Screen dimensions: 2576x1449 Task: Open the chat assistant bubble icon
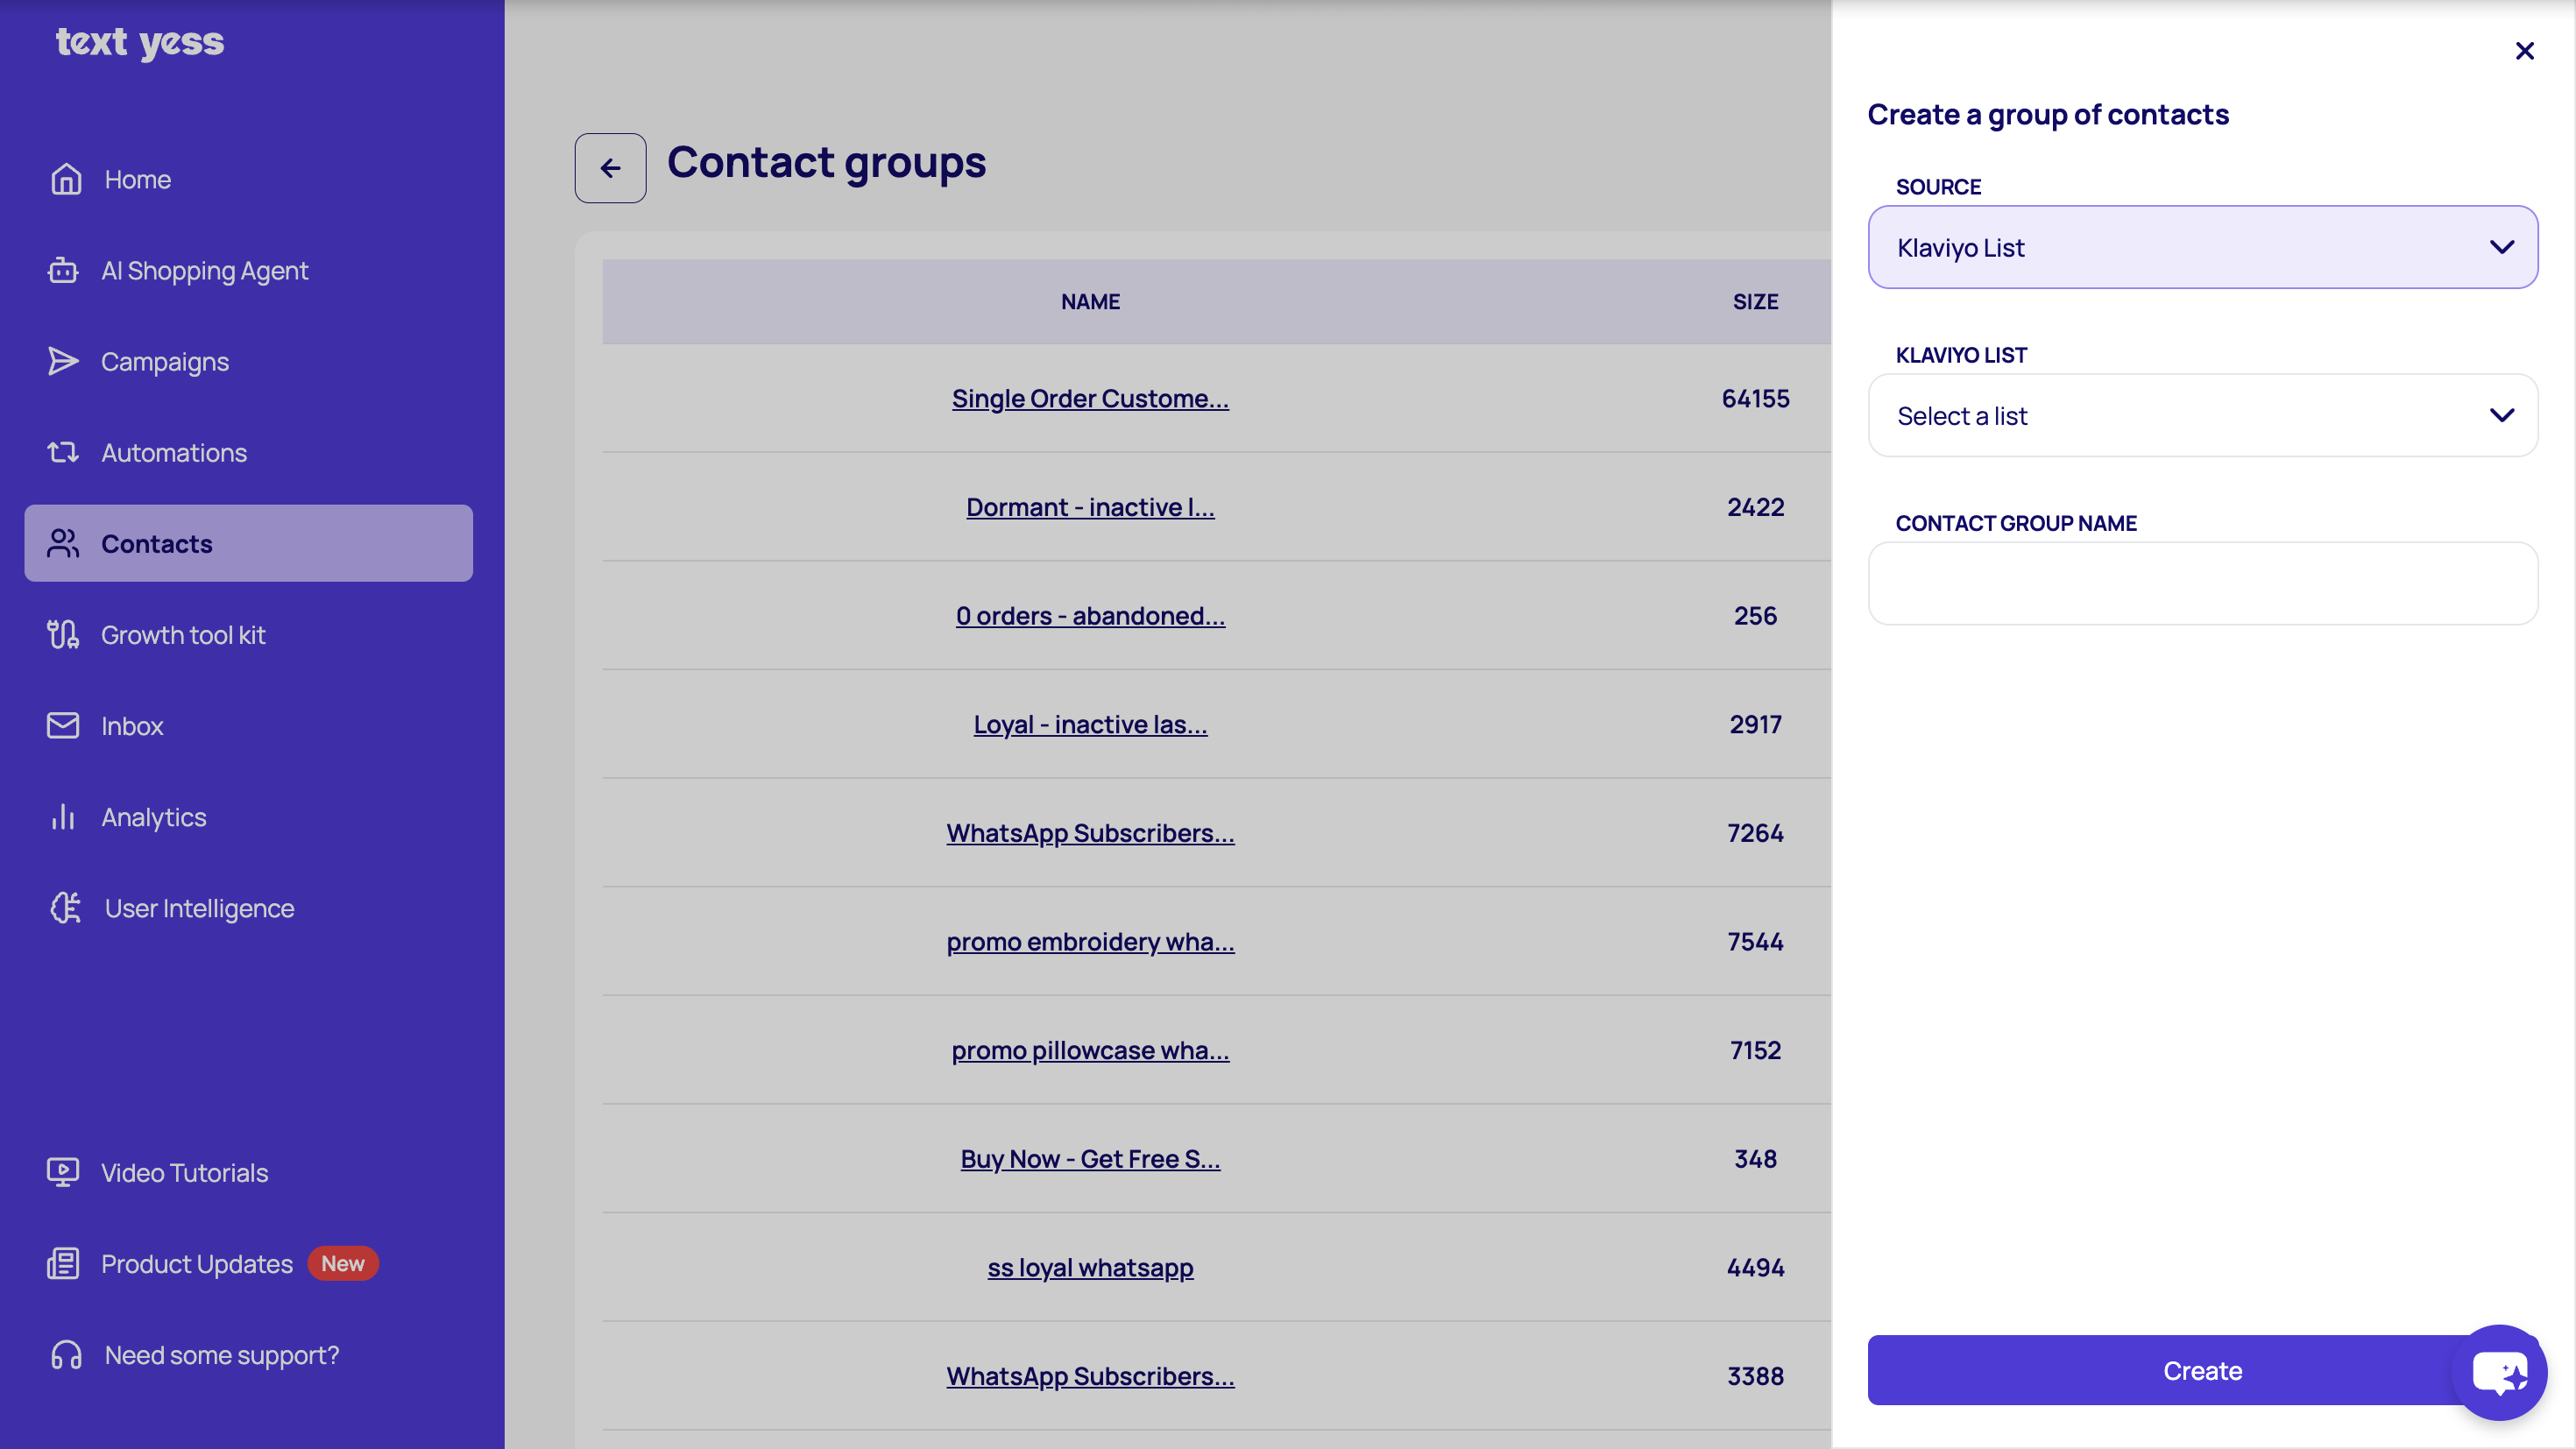(2499, 1371)
